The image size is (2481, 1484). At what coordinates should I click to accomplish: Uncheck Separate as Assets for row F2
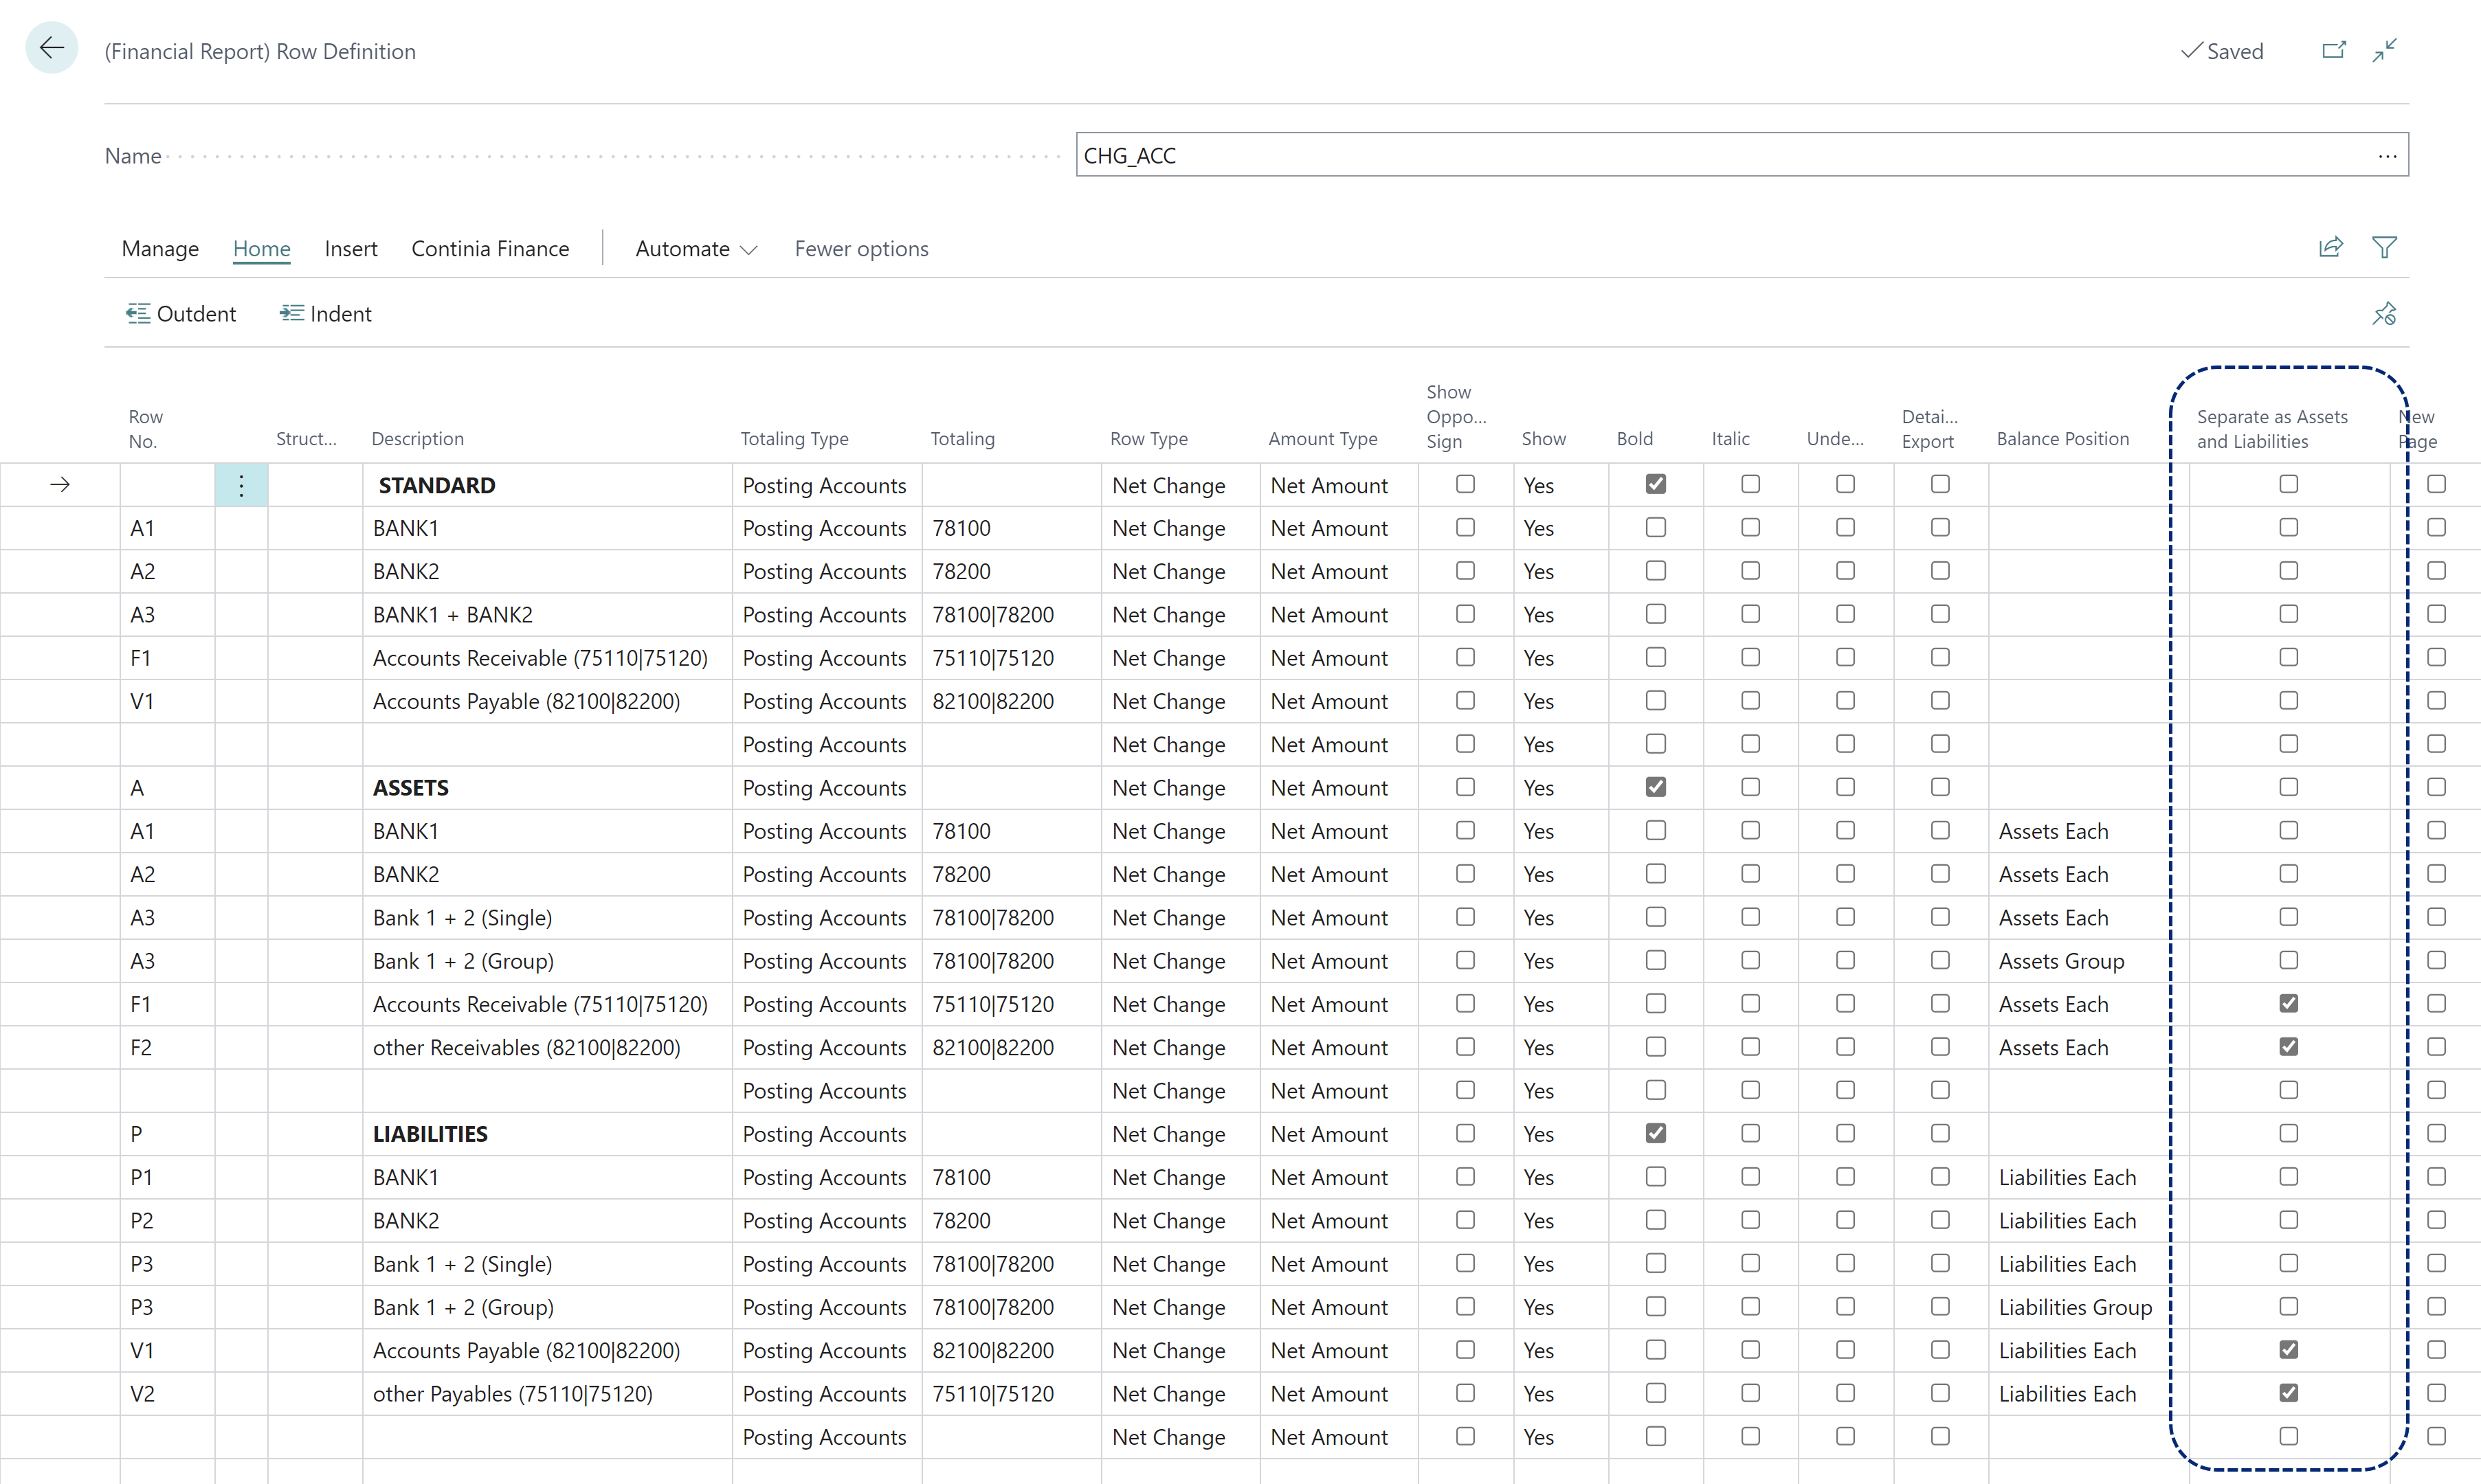pyautogui.click(x=2288, y=1046)
